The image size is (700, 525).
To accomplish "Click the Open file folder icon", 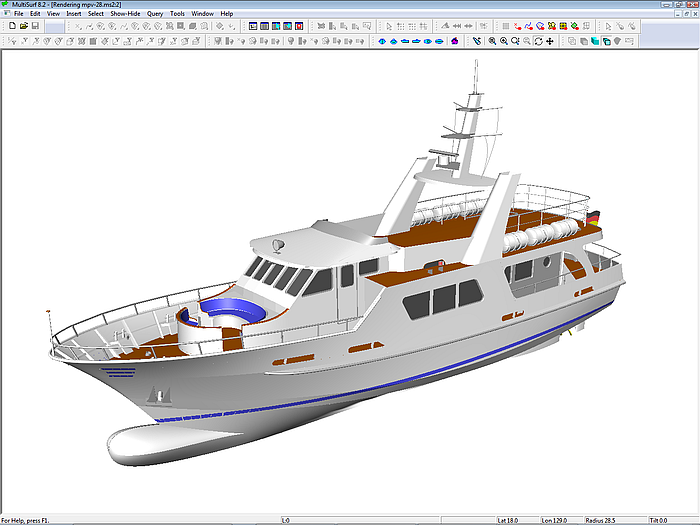I will (x=23, y=26).
